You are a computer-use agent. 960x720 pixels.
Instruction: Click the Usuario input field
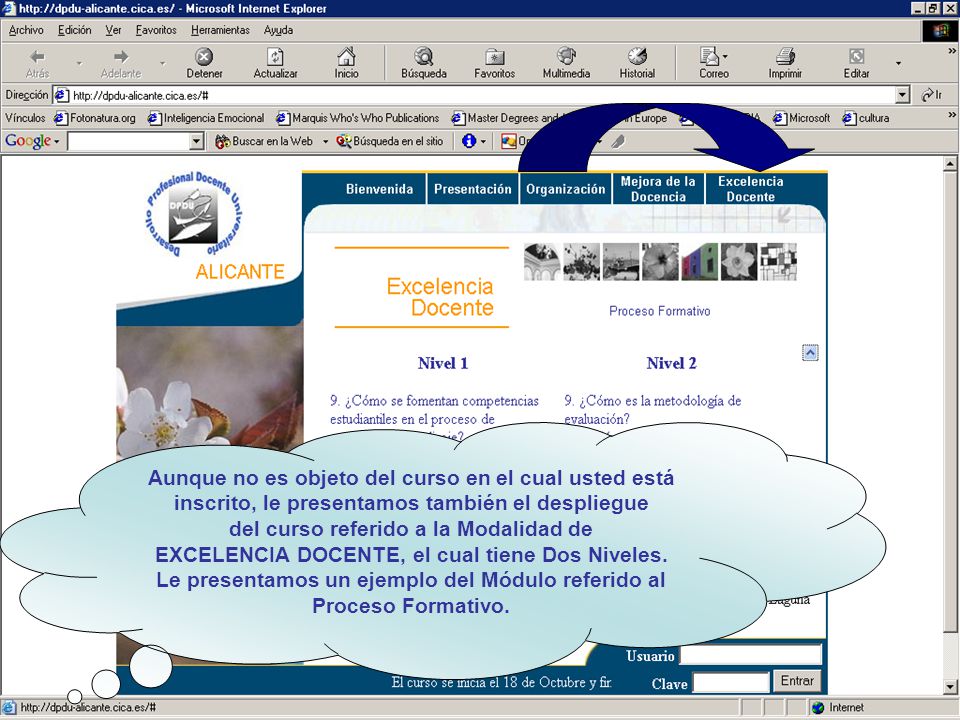pyautogui.click(x=751, y=654)
